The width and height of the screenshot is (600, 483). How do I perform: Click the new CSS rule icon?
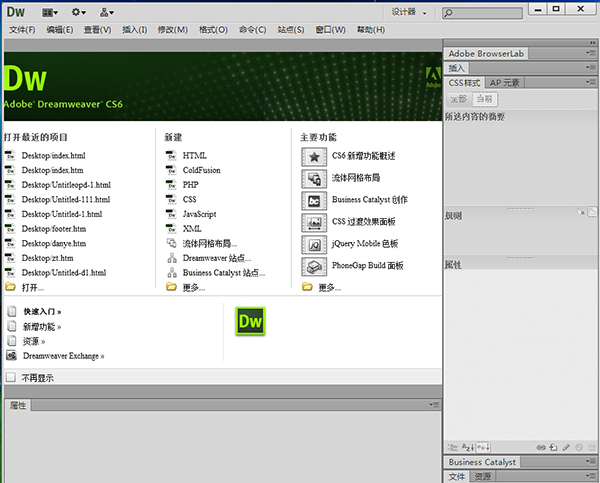click(x=553, y=447)
